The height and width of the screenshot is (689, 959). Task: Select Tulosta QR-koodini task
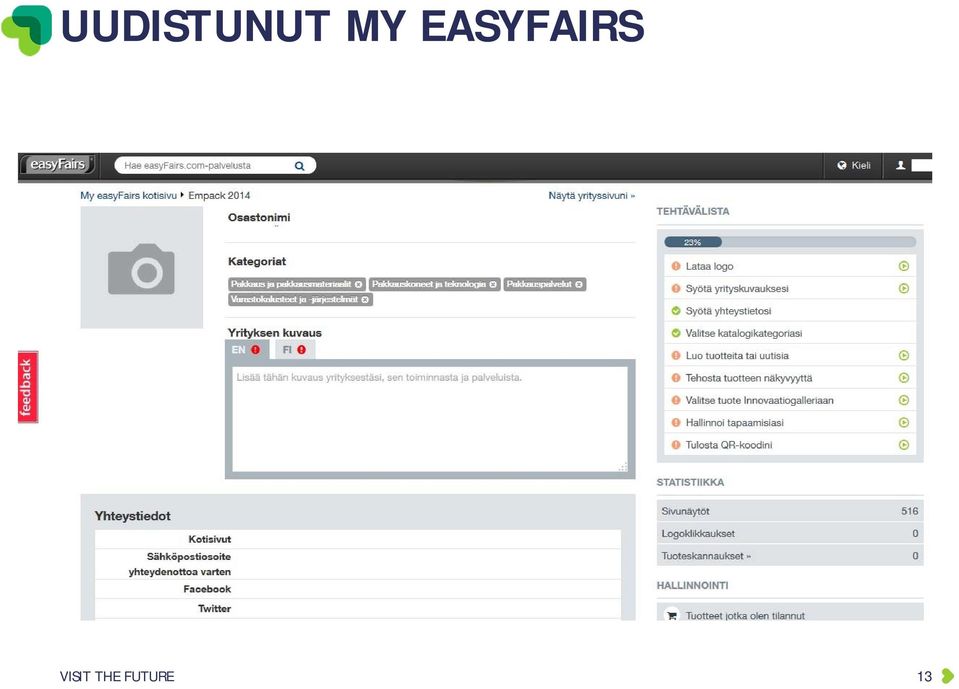[x=728, y=444]
